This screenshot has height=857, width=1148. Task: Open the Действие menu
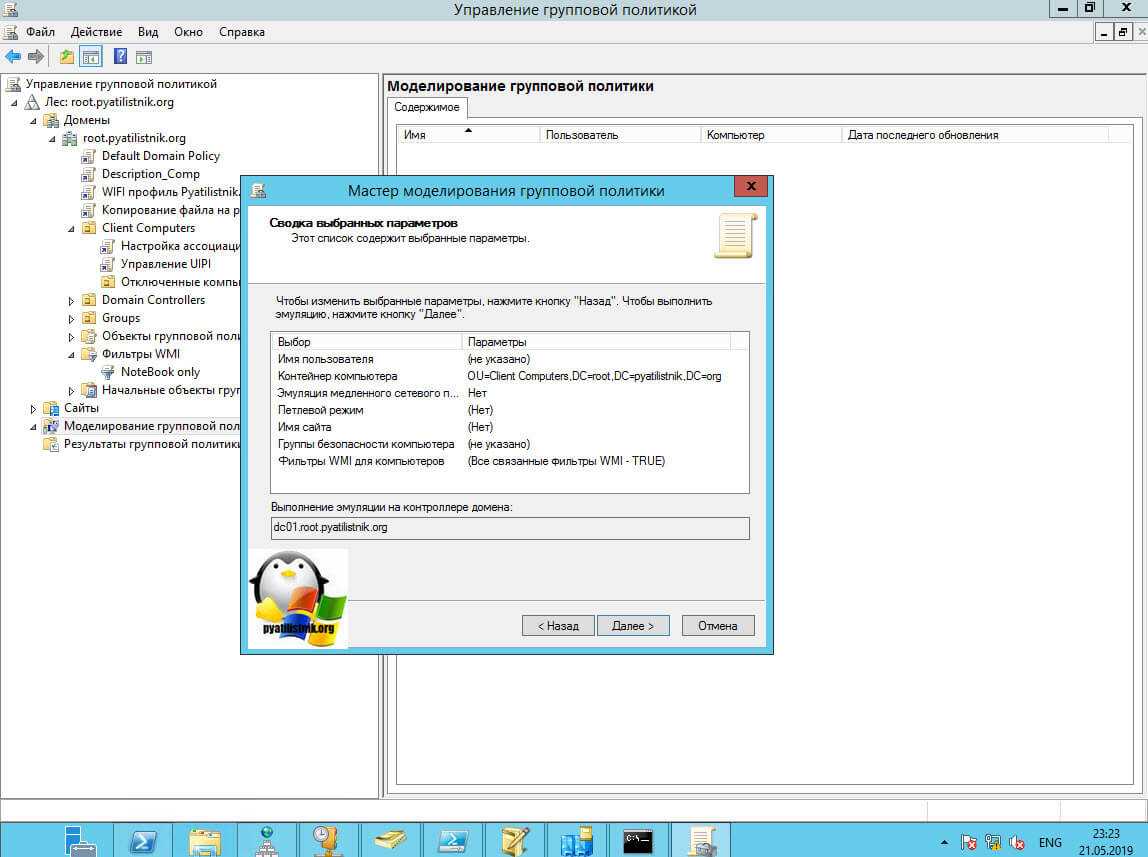tap(96, 32)
